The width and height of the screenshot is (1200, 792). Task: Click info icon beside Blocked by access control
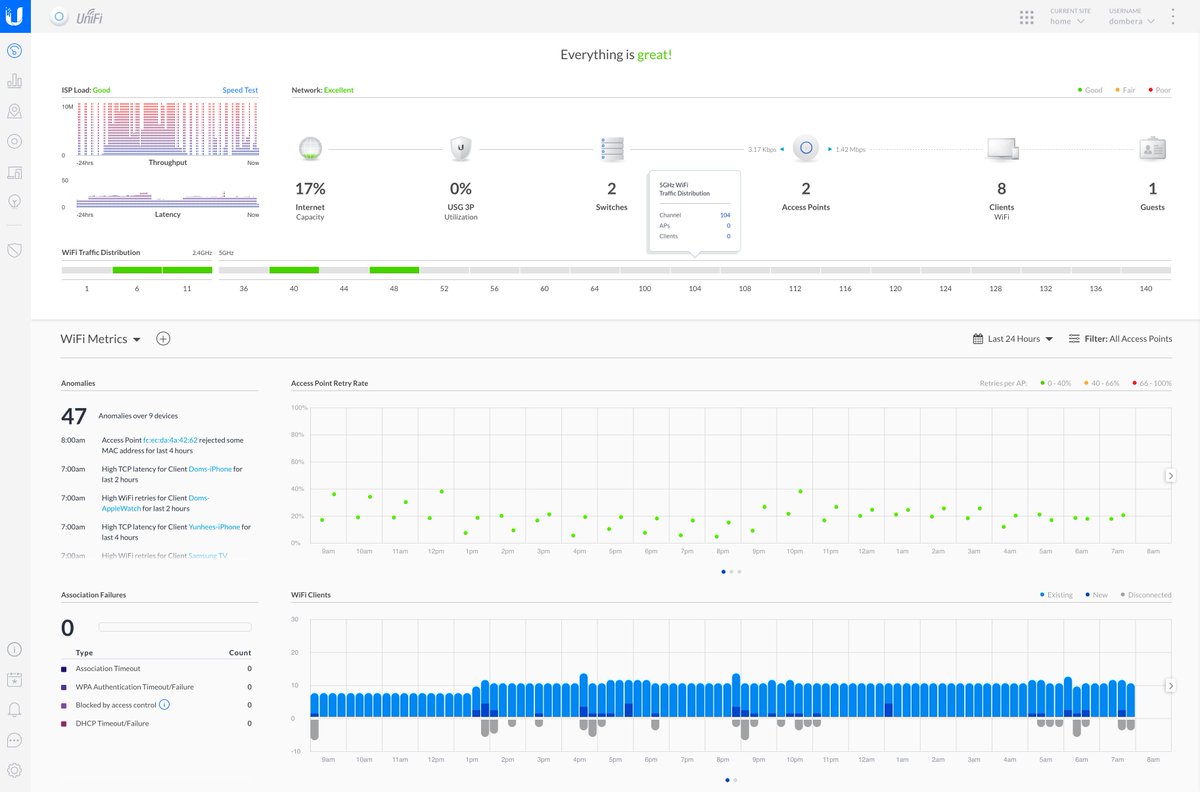[x=165, y=705]
